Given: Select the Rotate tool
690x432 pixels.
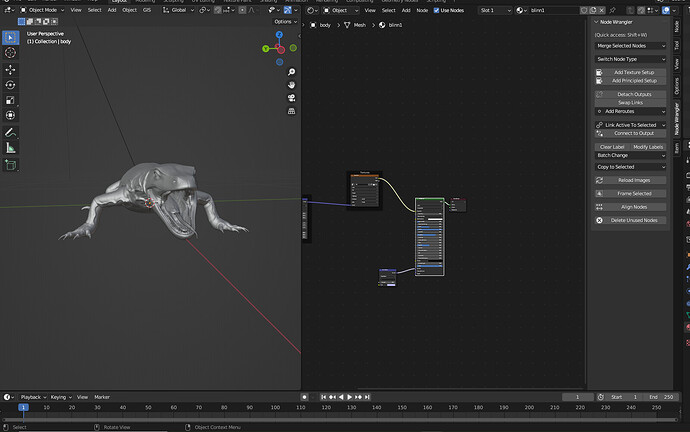Looking at the screenshot, I should click(x=10, y=85).
